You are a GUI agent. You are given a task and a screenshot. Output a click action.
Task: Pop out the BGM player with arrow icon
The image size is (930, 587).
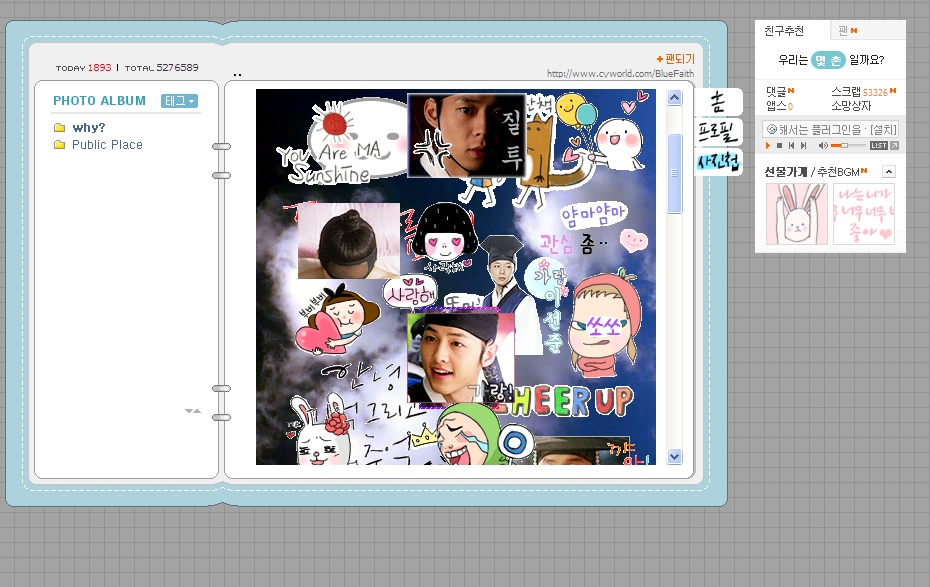pyautogui.click(x=894, y=145)
